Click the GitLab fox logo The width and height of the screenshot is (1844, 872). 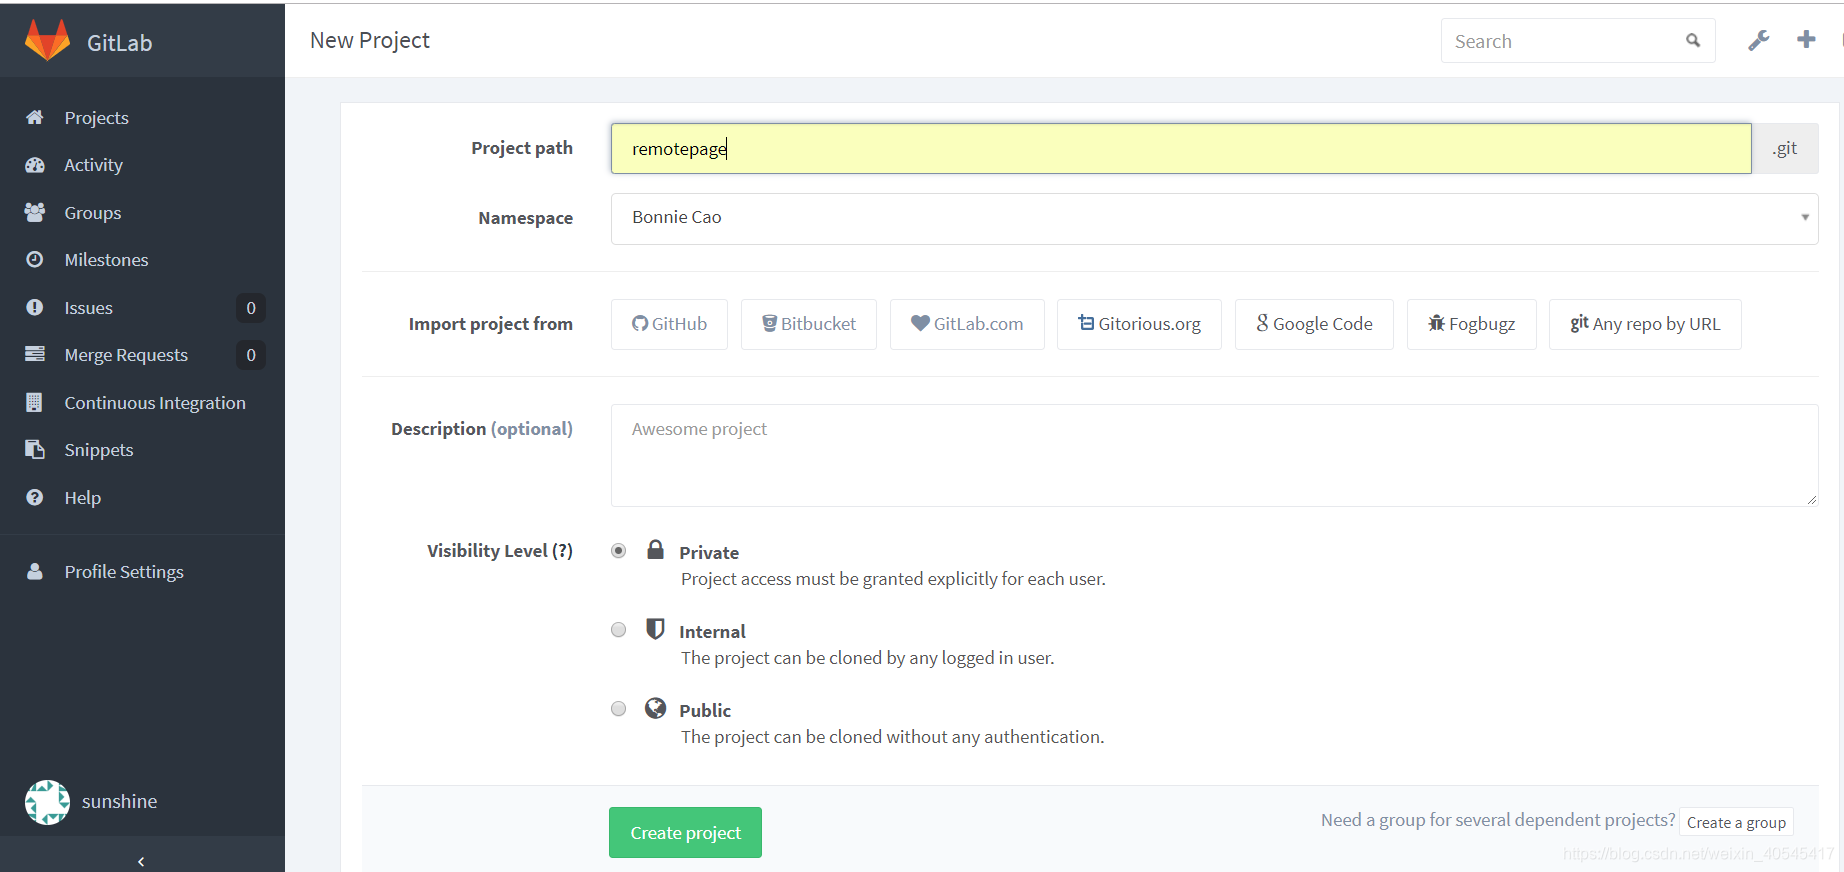click(x=47, y=41)
